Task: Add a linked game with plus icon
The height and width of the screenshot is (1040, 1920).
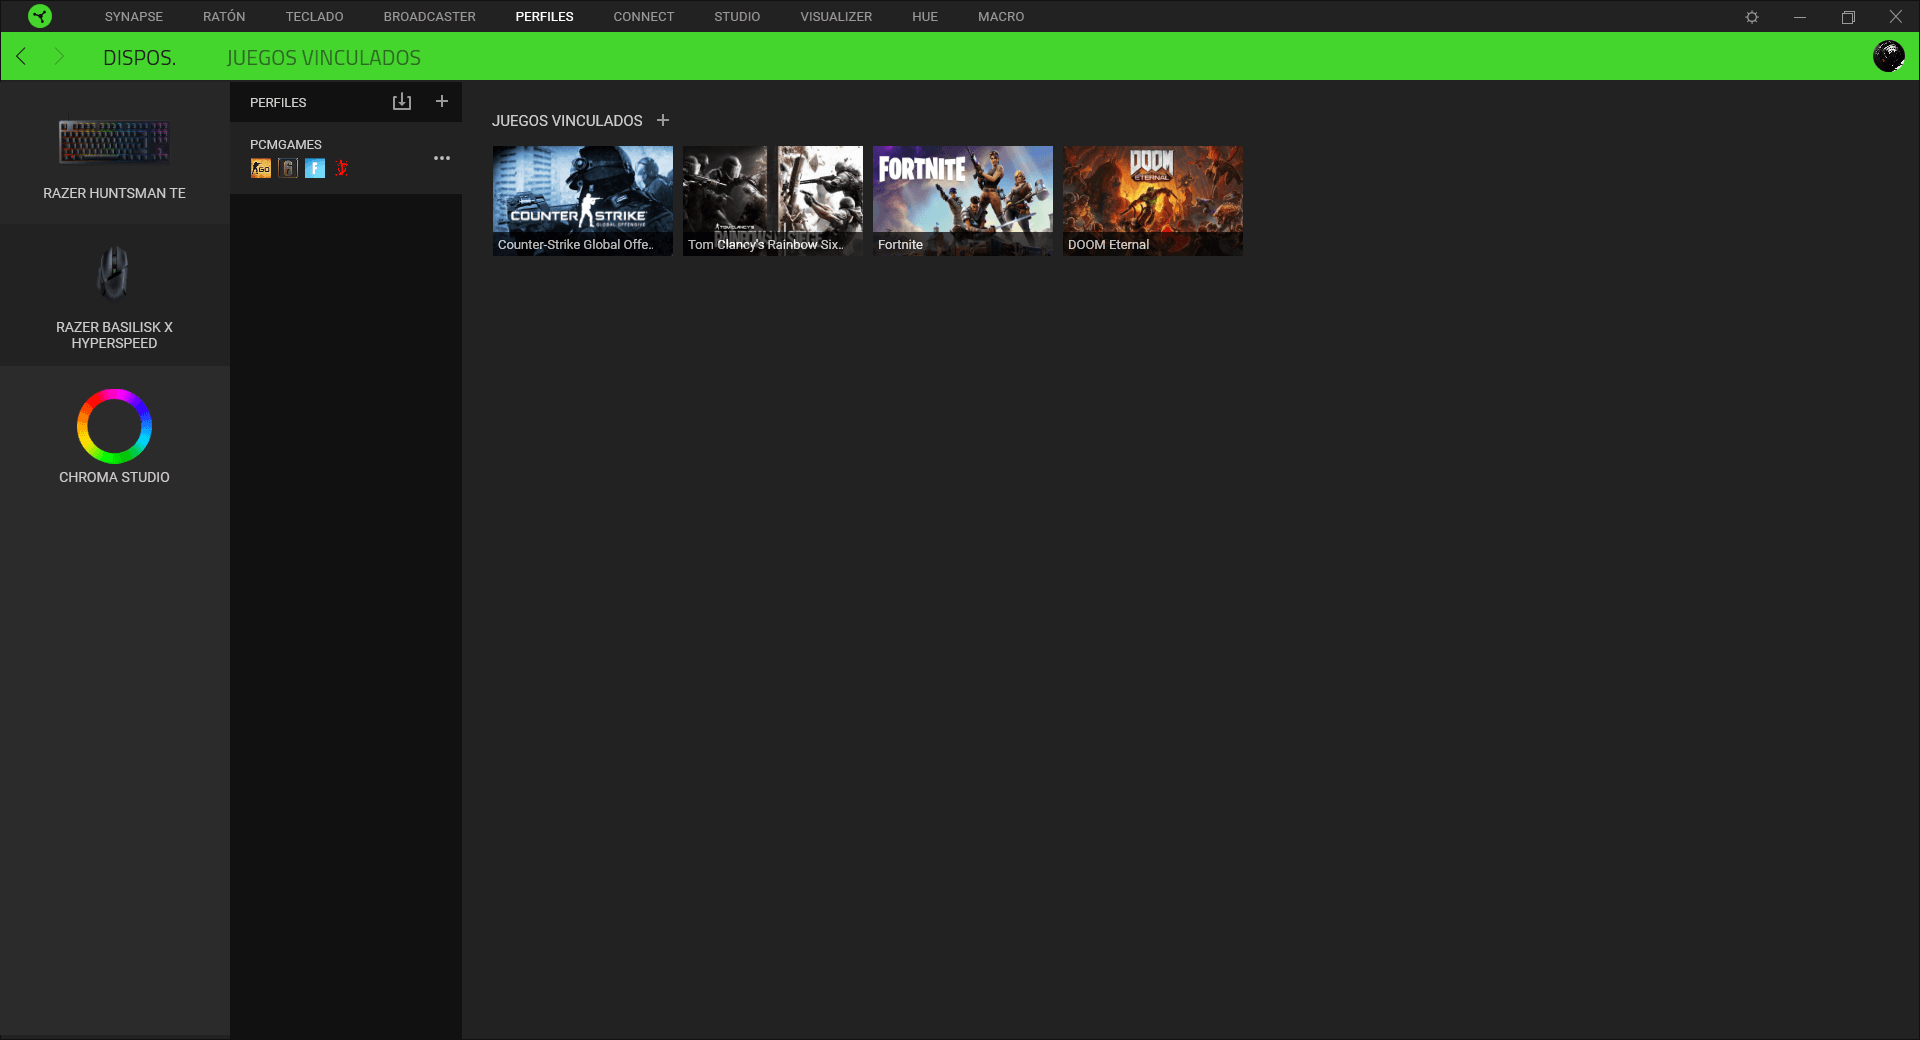Action: (x=663, y=120)
